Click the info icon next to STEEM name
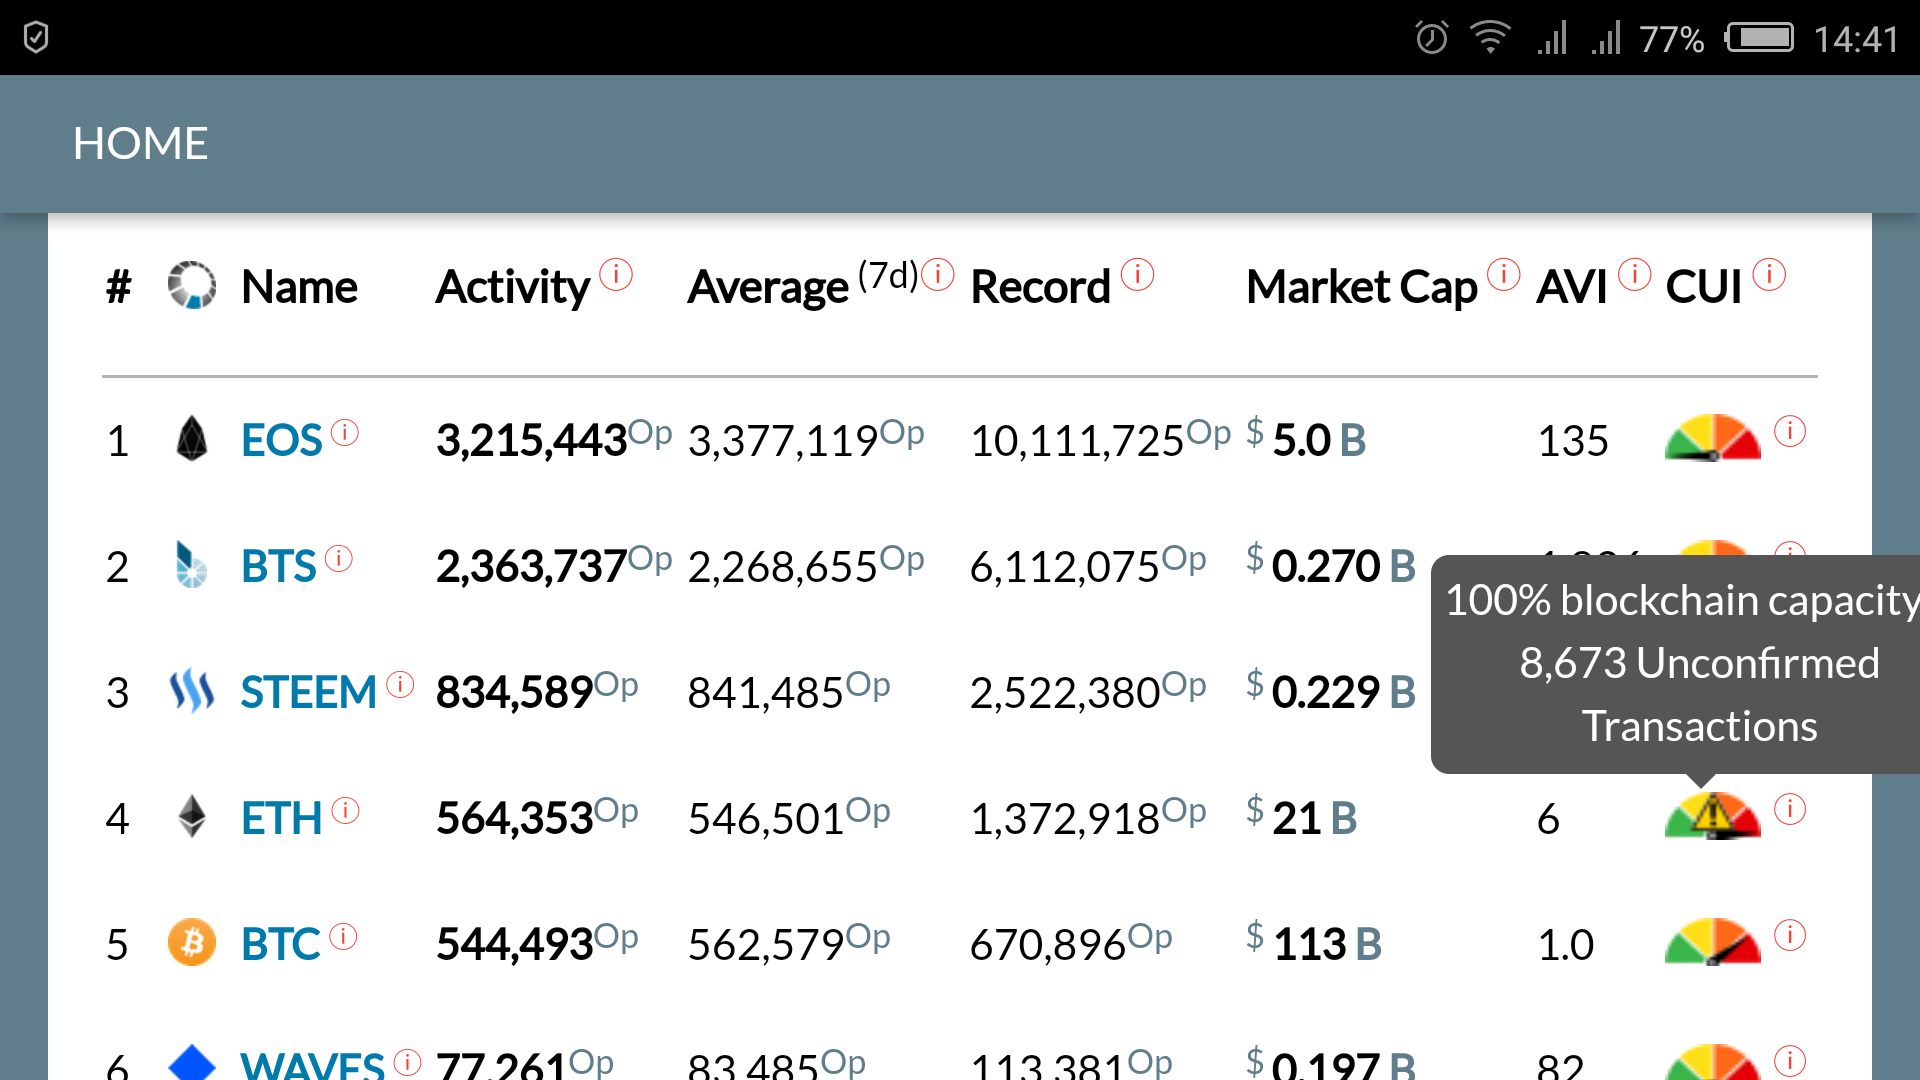The width and height of the screenshot is (1920, 1080). point(400,684)
